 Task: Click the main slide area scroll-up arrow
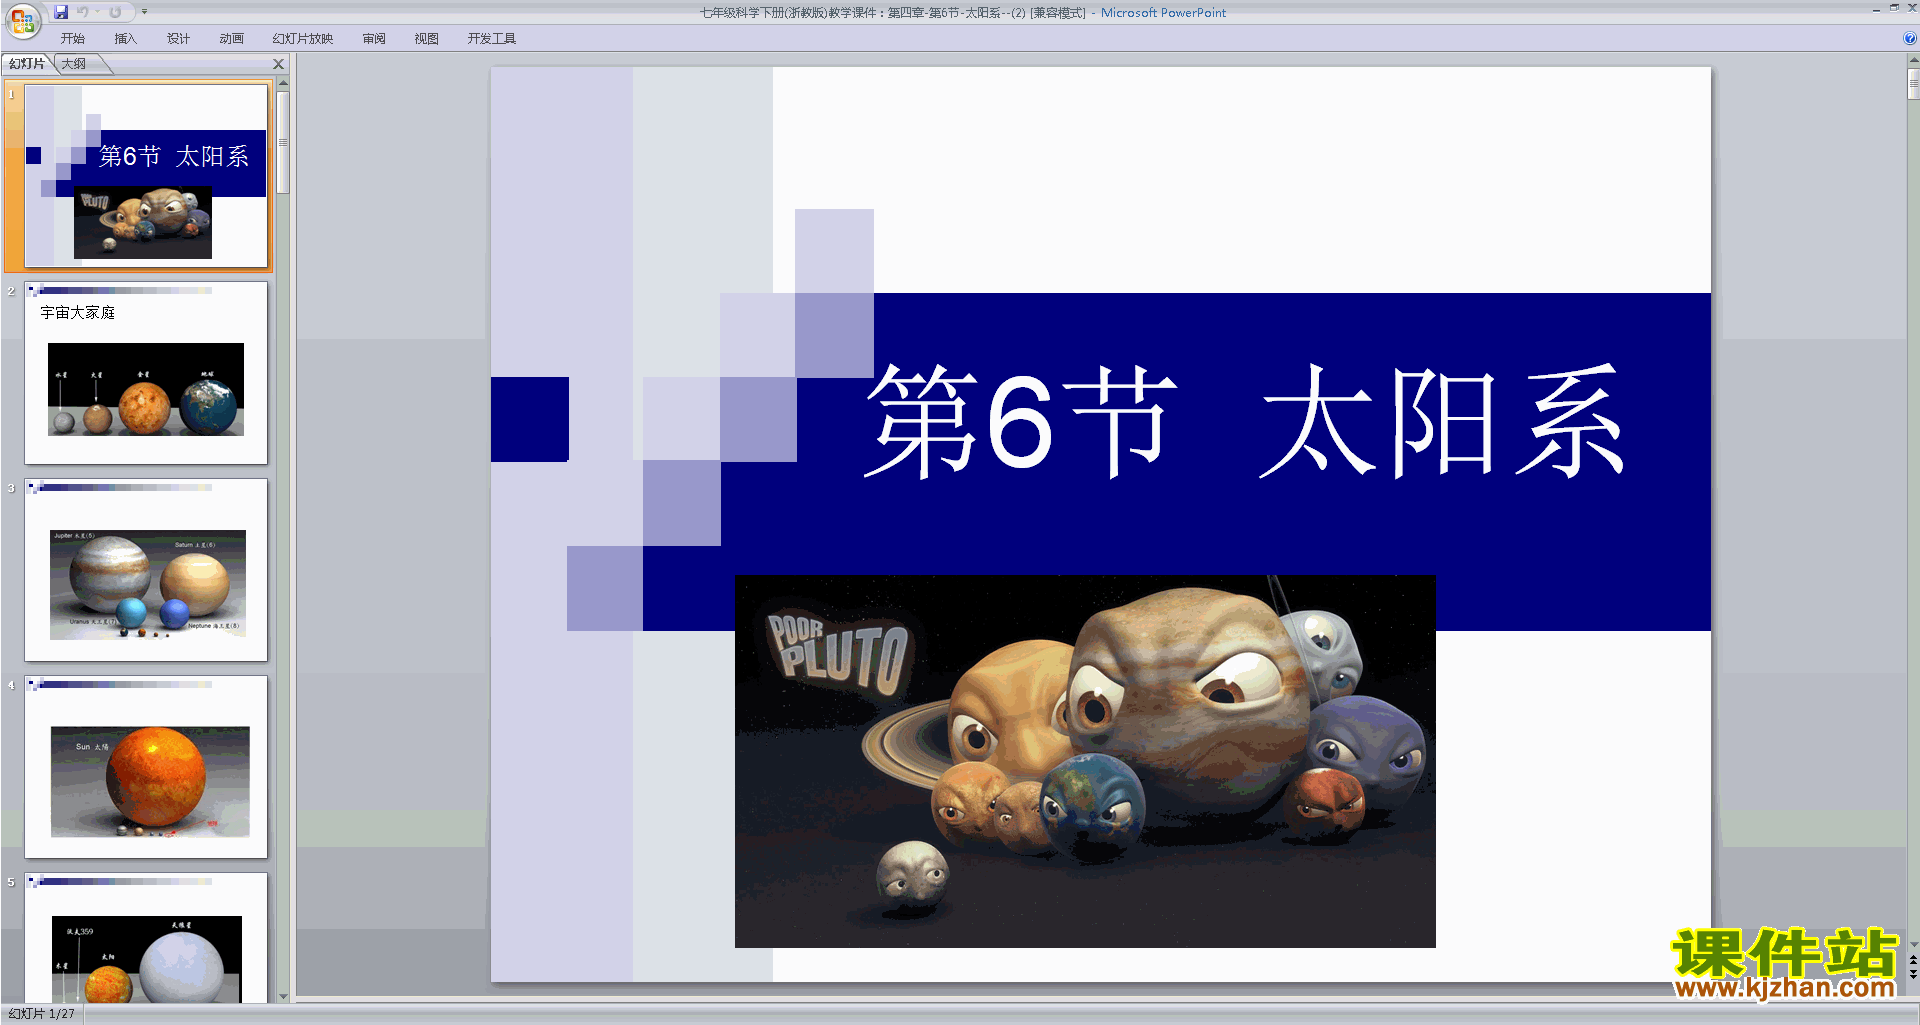[1913, 60]
